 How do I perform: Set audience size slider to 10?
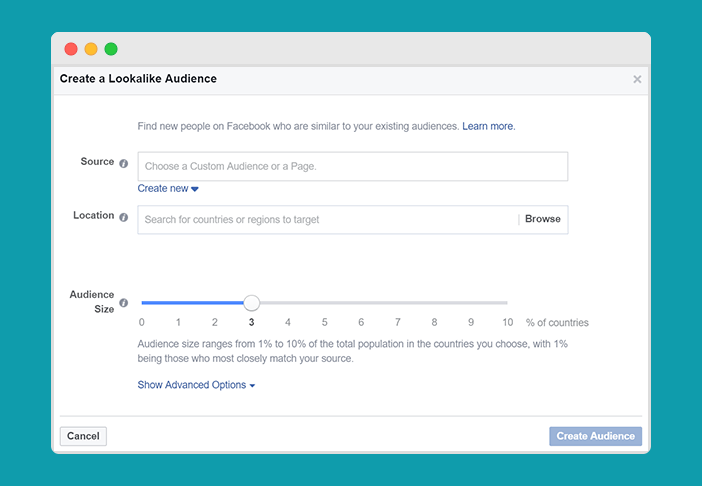tap(507, 303)
